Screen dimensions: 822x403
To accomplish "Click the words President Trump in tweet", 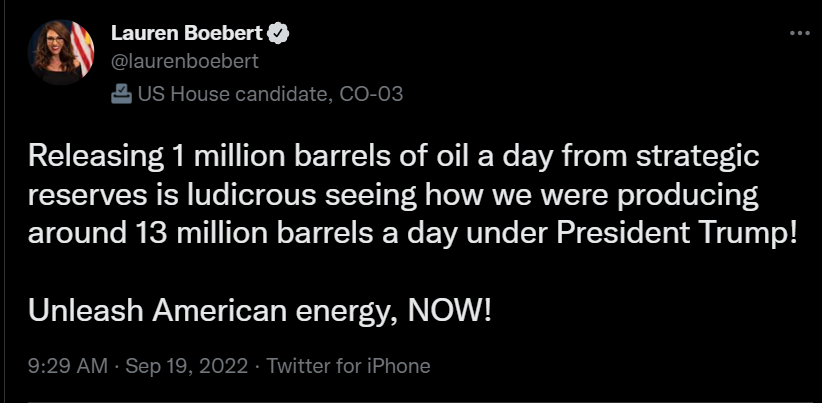I will tap(676, 234).
